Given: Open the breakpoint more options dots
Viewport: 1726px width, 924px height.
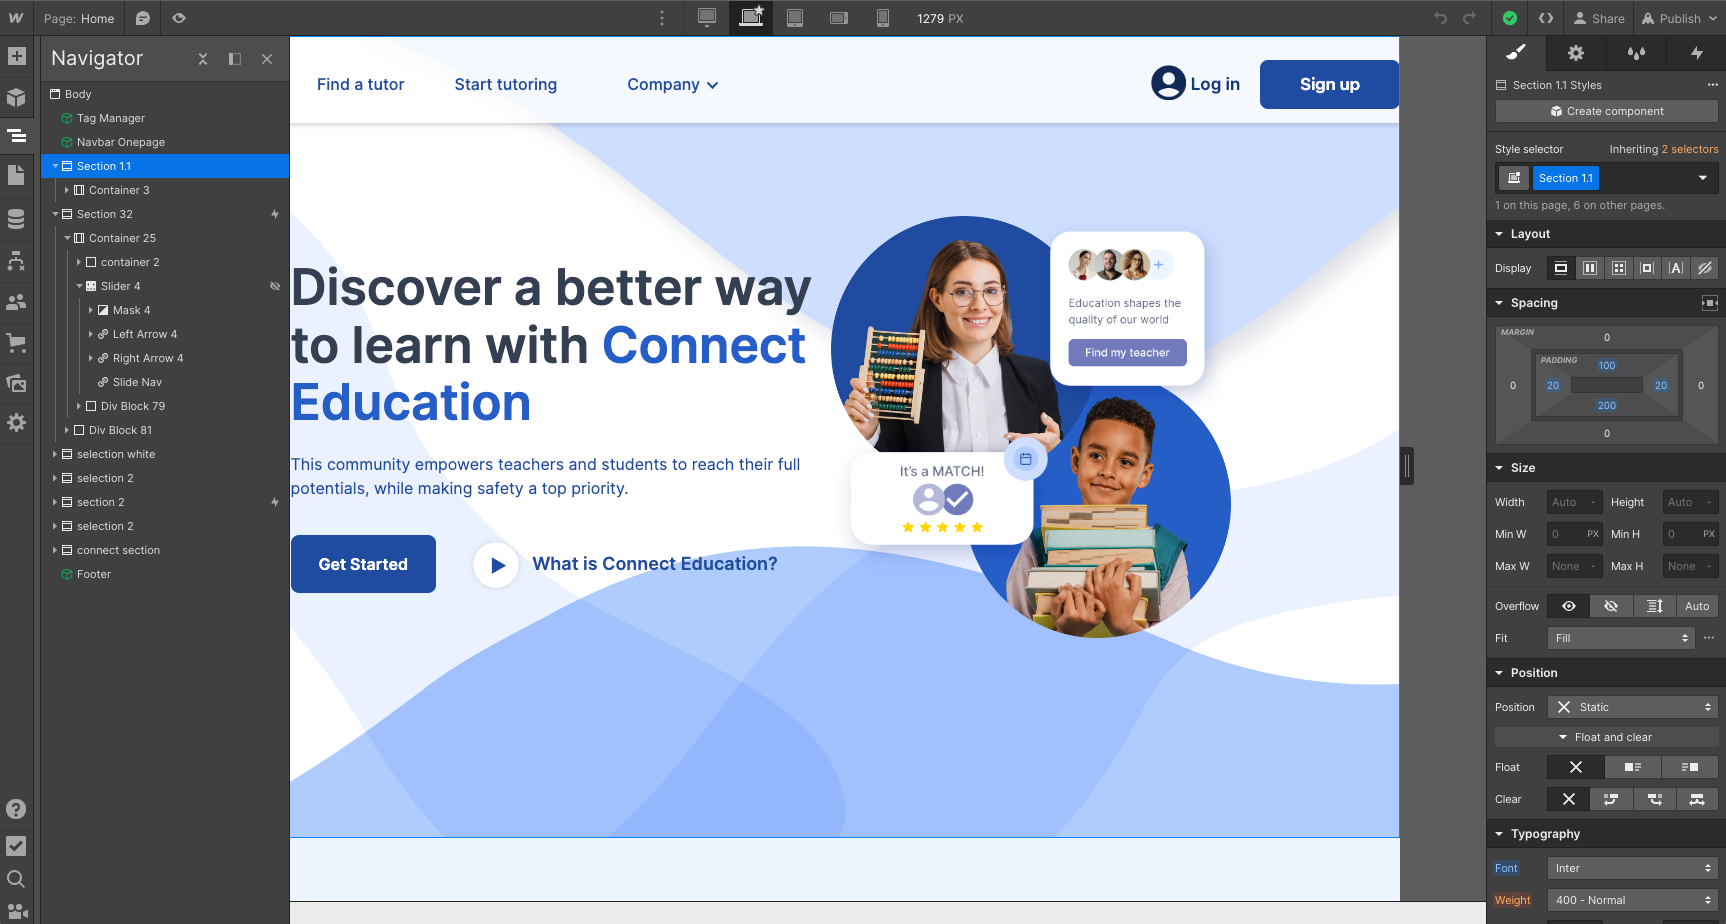Looking at the screenshot, I should coord(662,18).
